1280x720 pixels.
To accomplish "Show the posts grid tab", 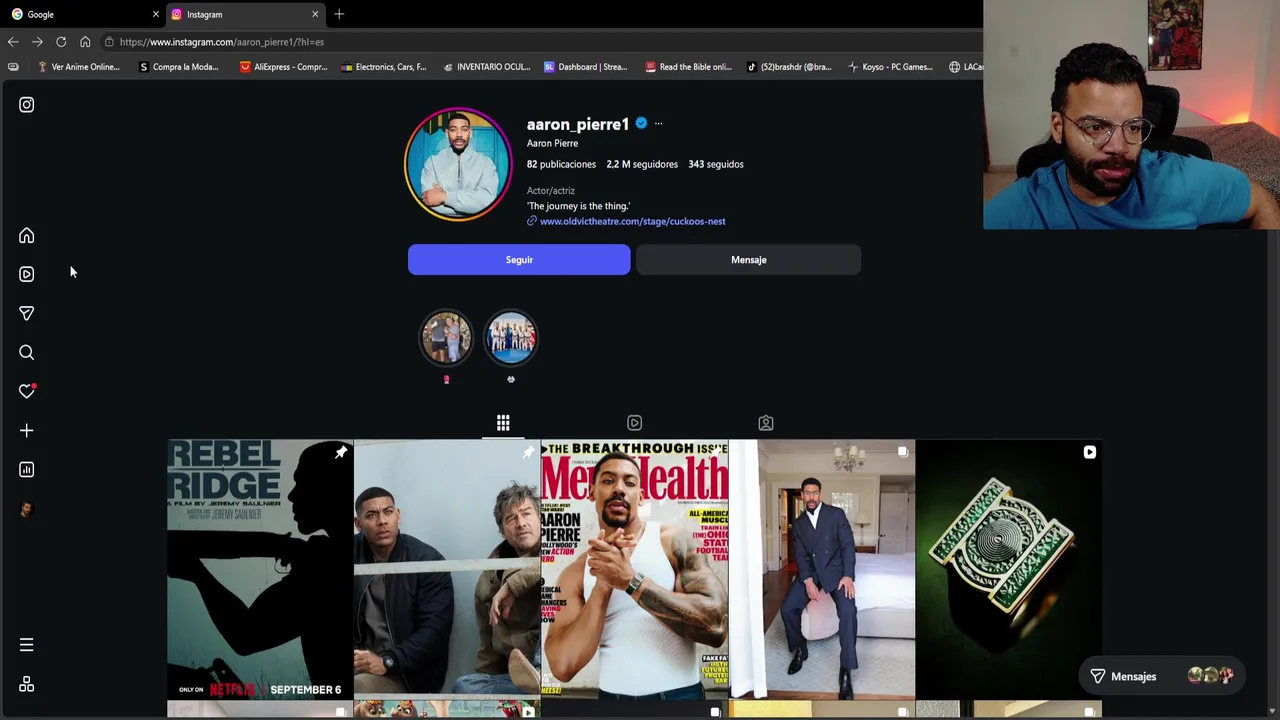I will point(503,423).
